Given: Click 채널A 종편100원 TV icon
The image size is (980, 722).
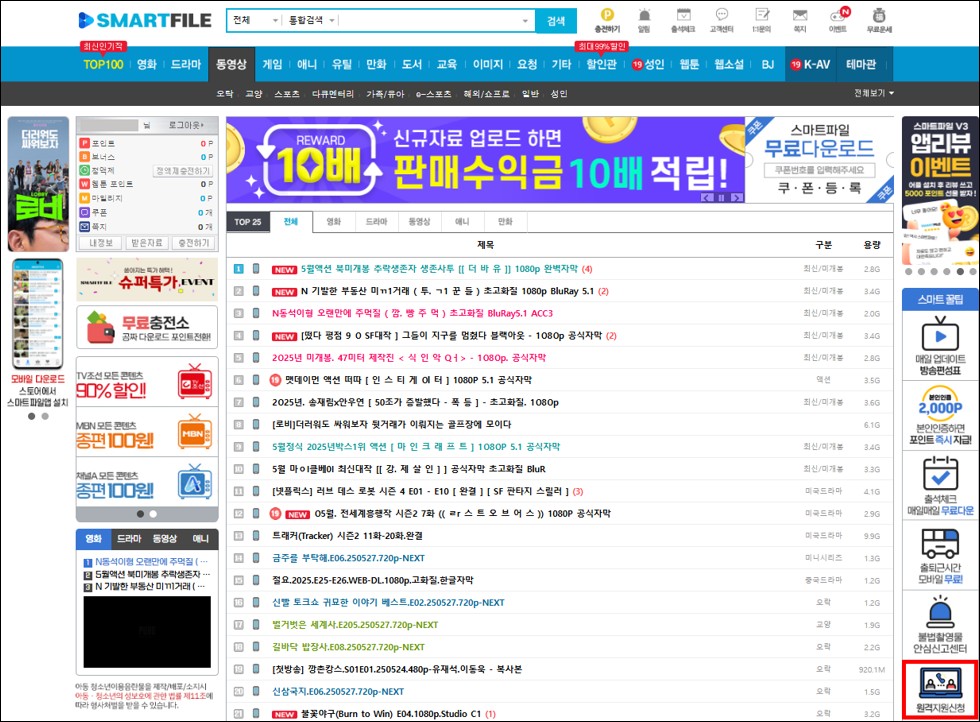Looking at the screenshot, I should pyautogui.click(x=195, y=481).
